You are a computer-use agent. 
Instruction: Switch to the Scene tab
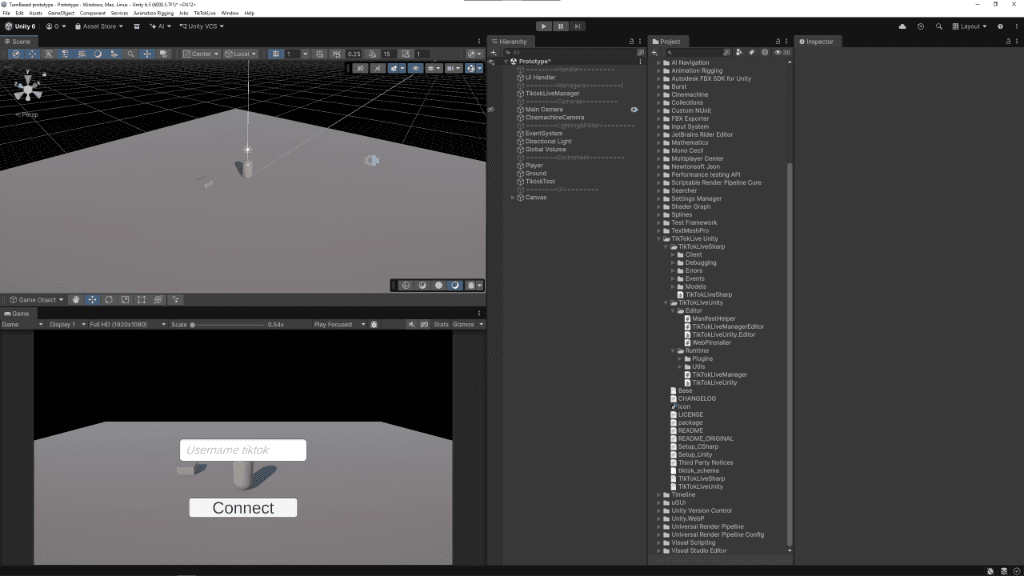click(x=18, y=41)
